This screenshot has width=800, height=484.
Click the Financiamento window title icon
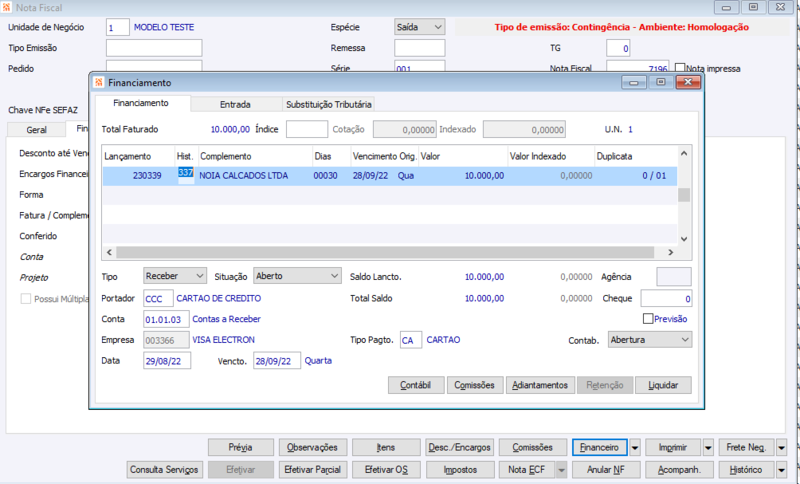99,82
